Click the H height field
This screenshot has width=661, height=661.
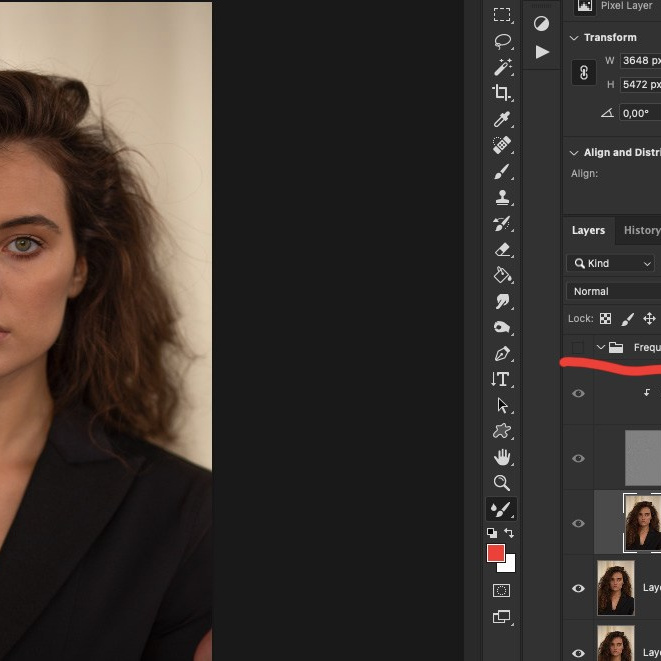coord(641,85)
